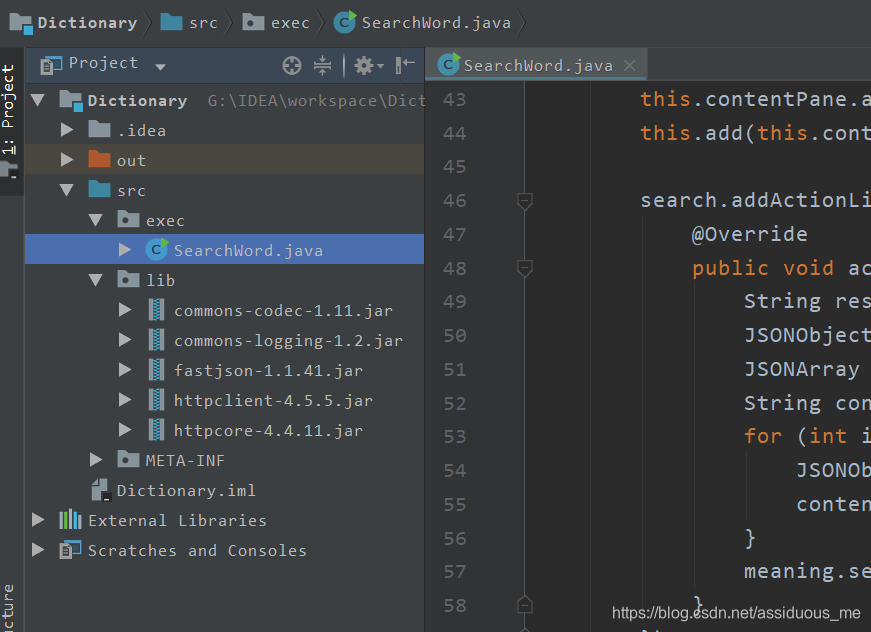Expand the out folder arrow

(x=67, y=160)
